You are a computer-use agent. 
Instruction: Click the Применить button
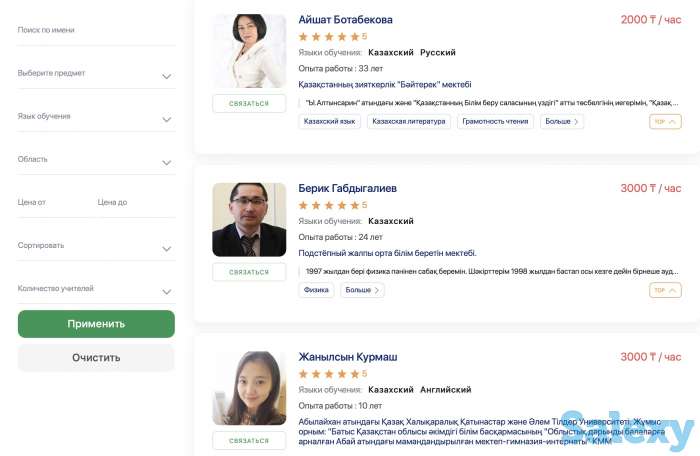pos(96,324)
